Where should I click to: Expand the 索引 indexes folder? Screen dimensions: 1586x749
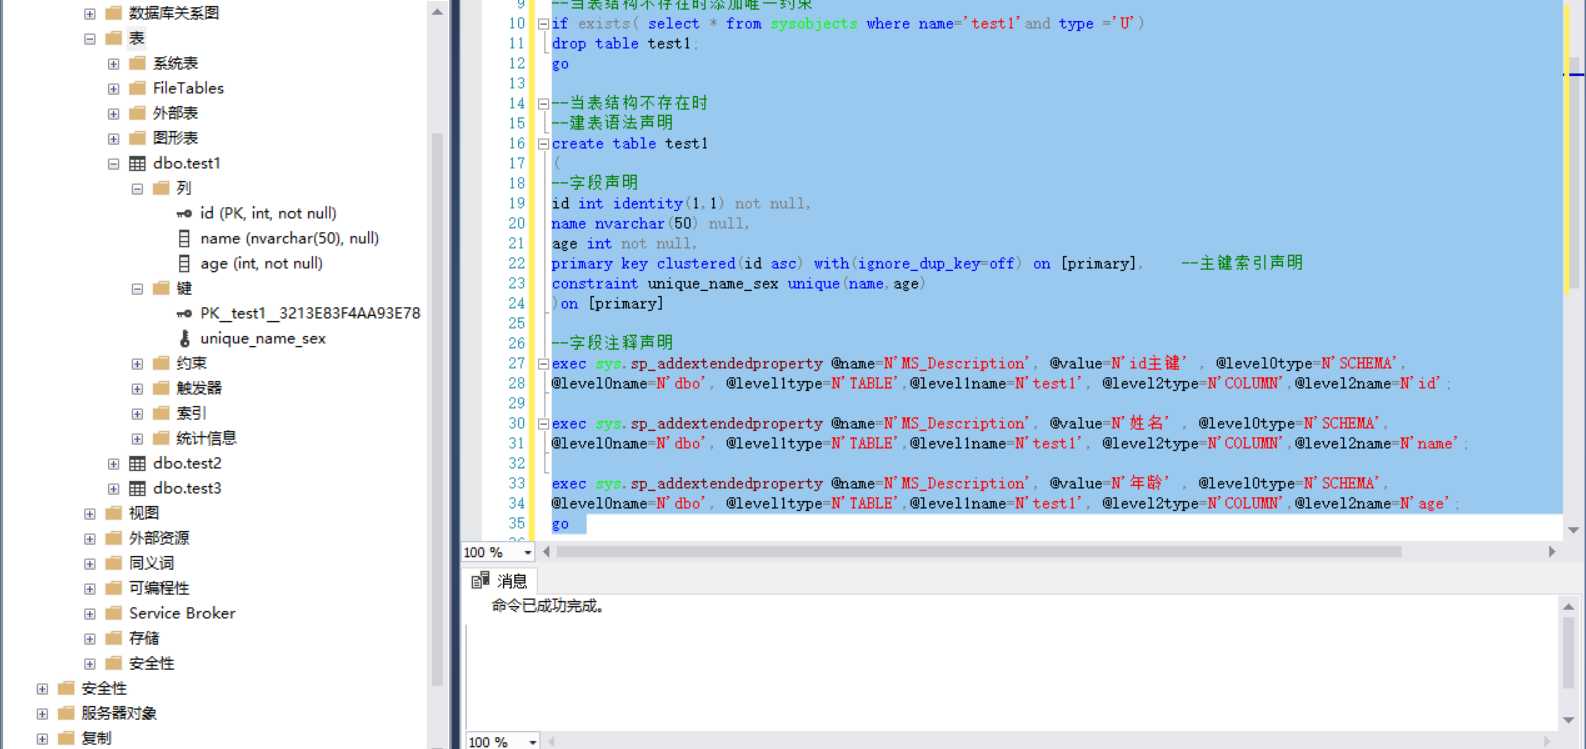pos(138,413)
